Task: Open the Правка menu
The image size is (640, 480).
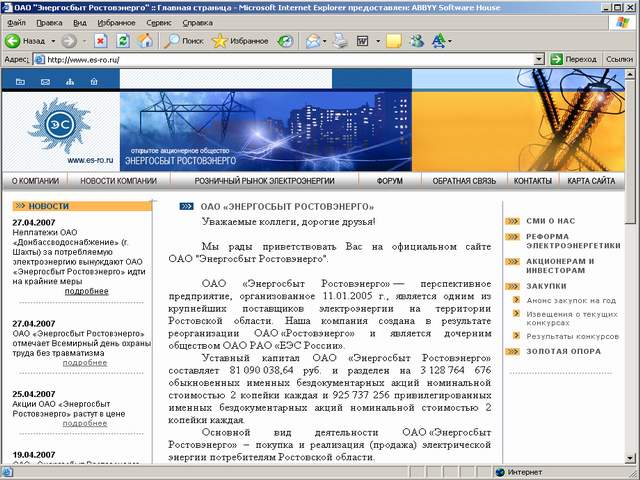Action: pos(49,23)
